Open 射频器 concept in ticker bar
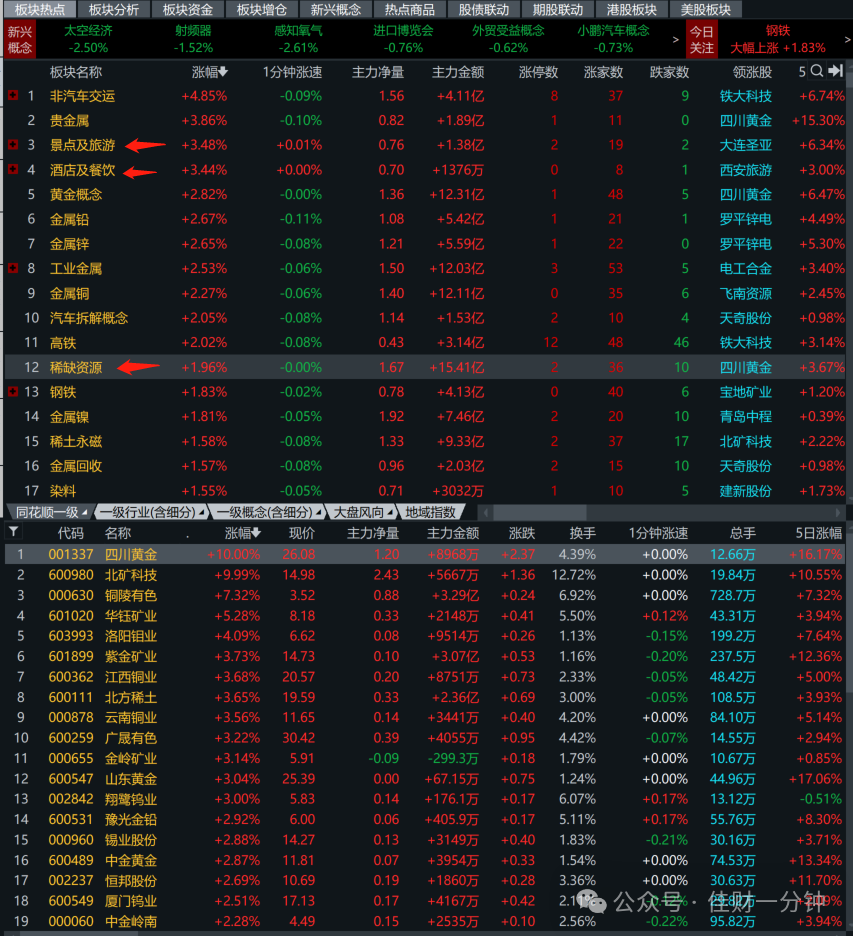 pyautogui.click(x=193, y=39)
